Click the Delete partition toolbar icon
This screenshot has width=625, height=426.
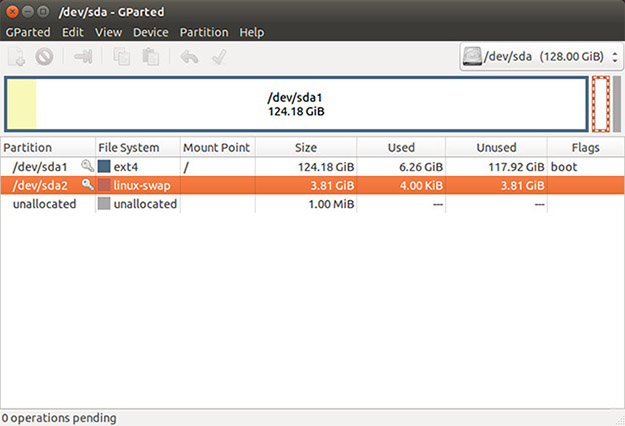point(44,58)
